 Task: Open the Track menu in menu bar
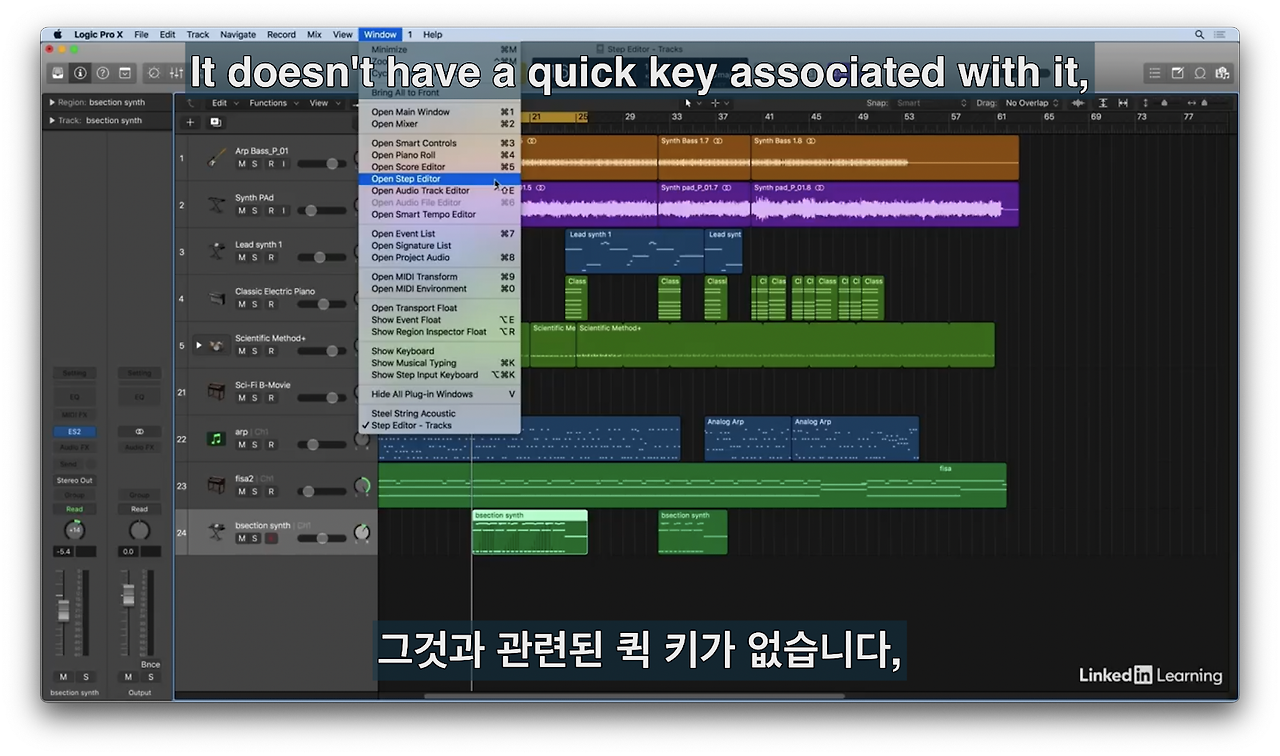[x=198, y=34]
